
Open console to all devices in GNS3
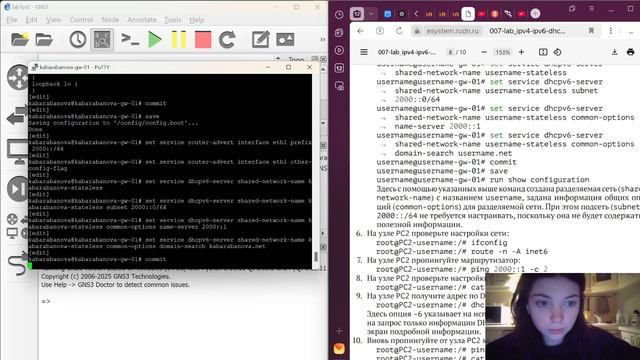pos(130,40)
